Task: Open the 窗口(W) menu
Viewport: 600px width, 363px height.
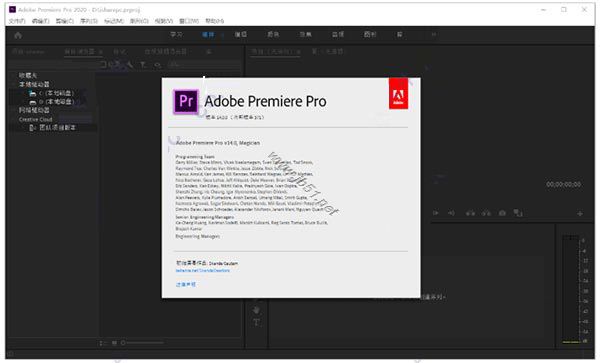Action: coord(189,21)
